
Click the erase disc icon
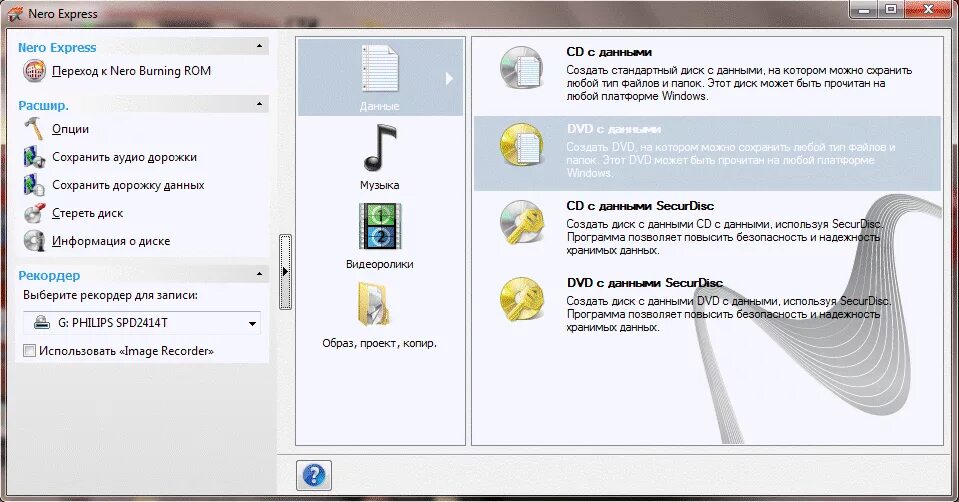coord(34,213)
